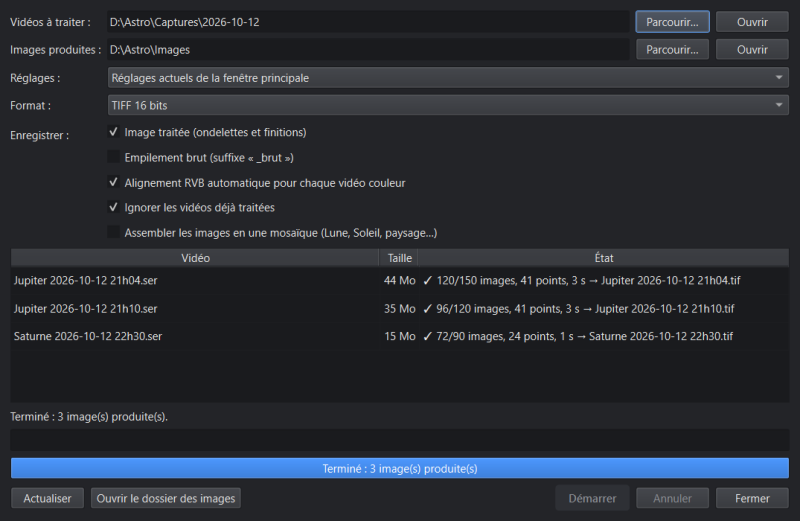The image size is (800, 521).
Task: Sort by the Taille column header
Action: (399, 258)
